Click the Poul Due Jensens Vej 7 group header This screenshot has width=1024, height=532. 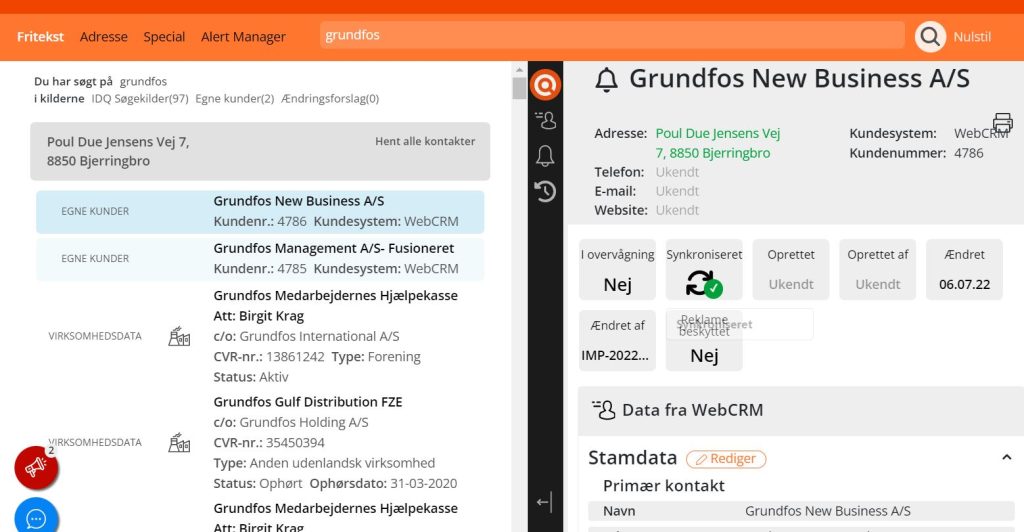click(260, 151)
